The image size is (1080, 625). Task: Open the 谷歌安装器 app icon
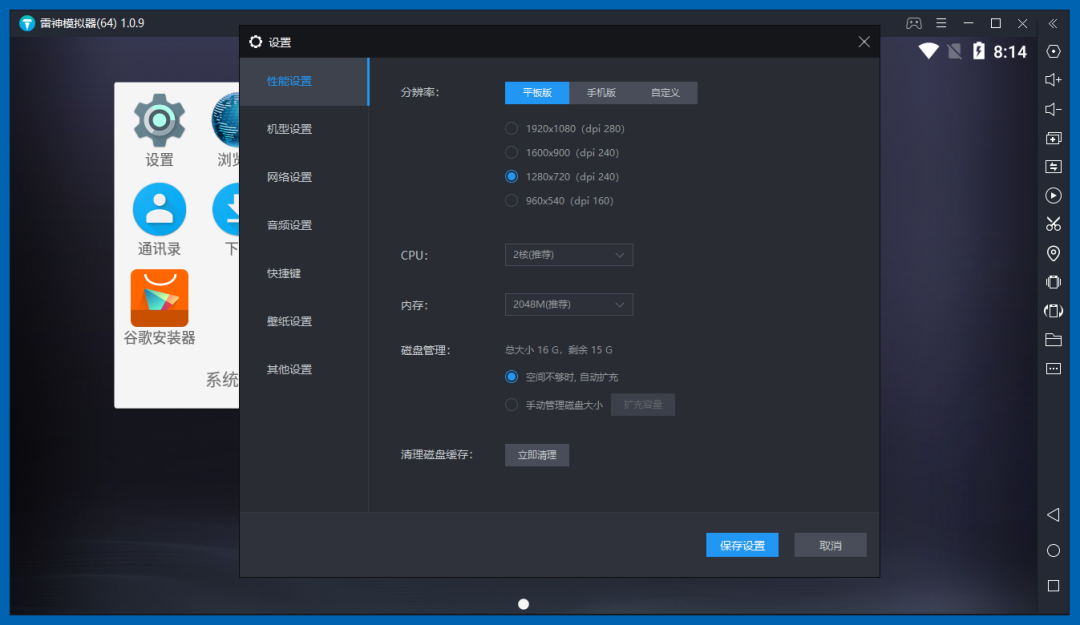(x=159, y=298)
